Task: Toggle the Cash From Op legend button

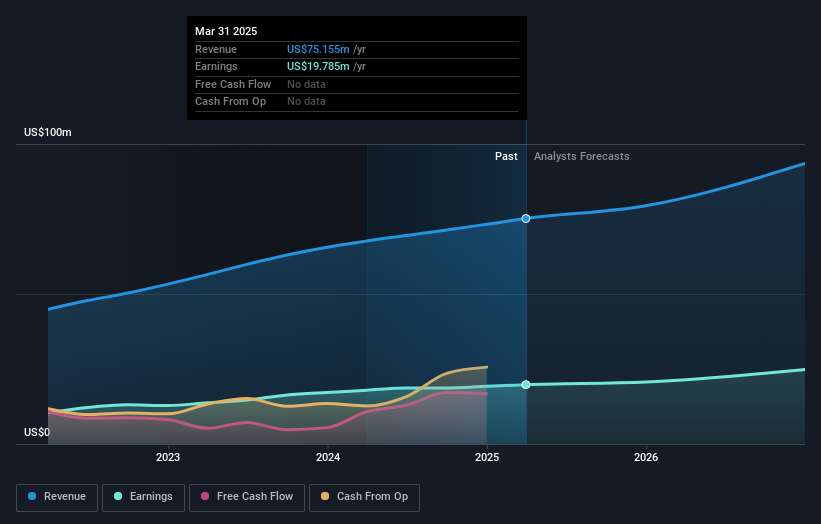Action: point(364,497)
